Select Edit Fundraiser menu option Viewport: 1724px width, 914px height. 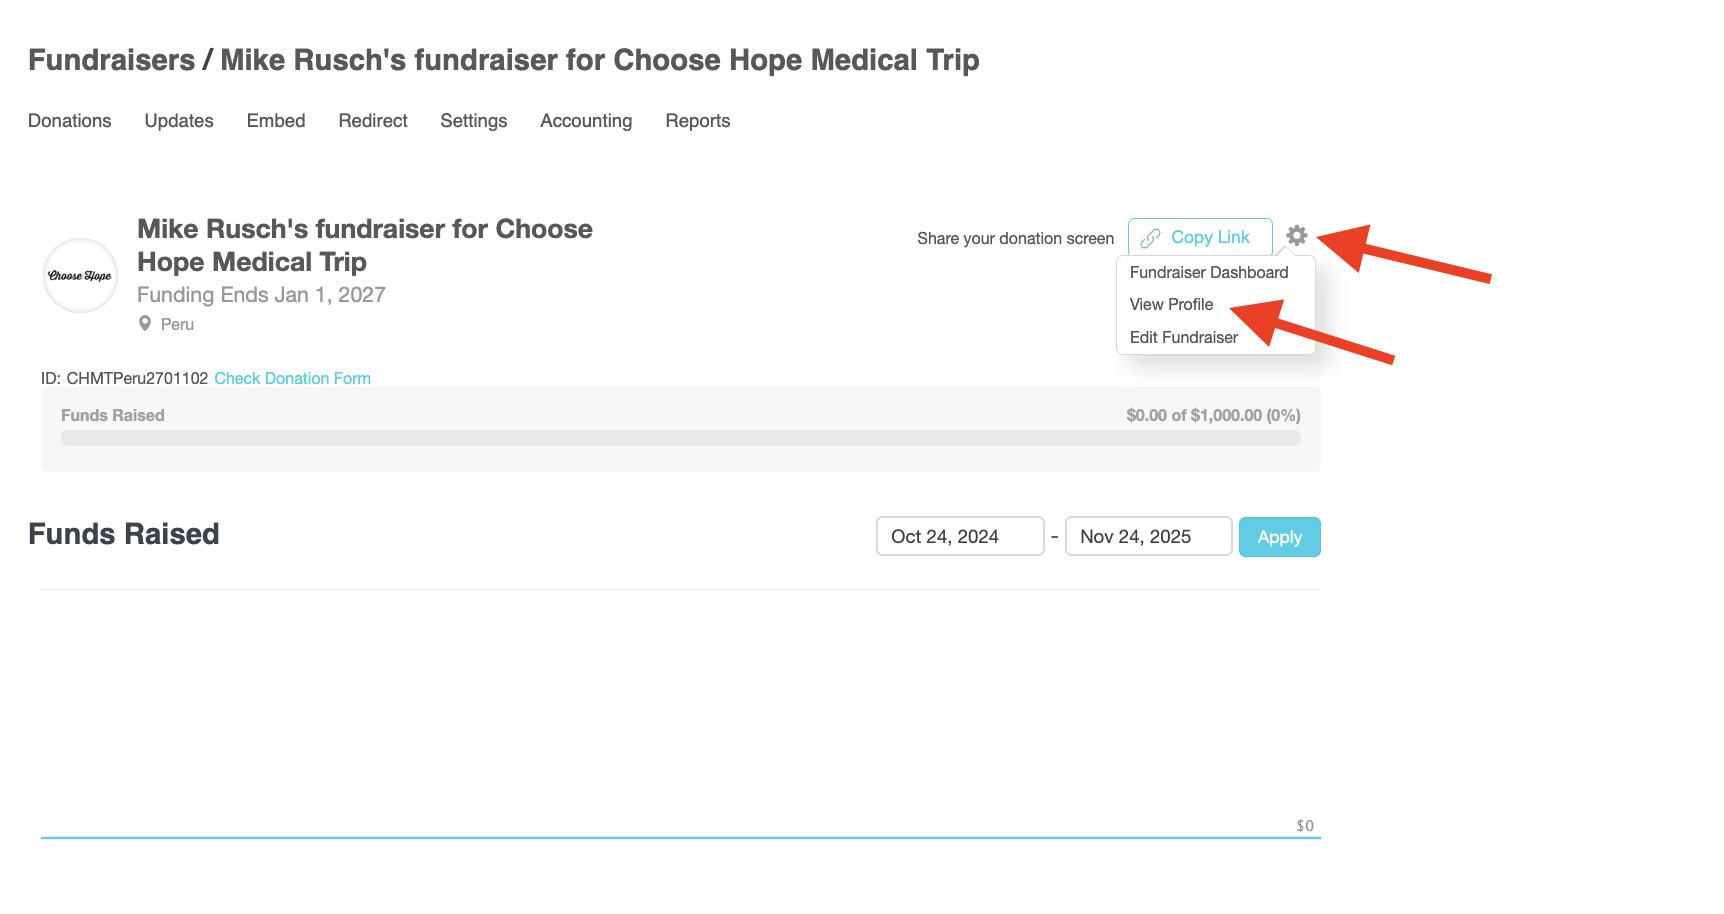coord(1184,337)
